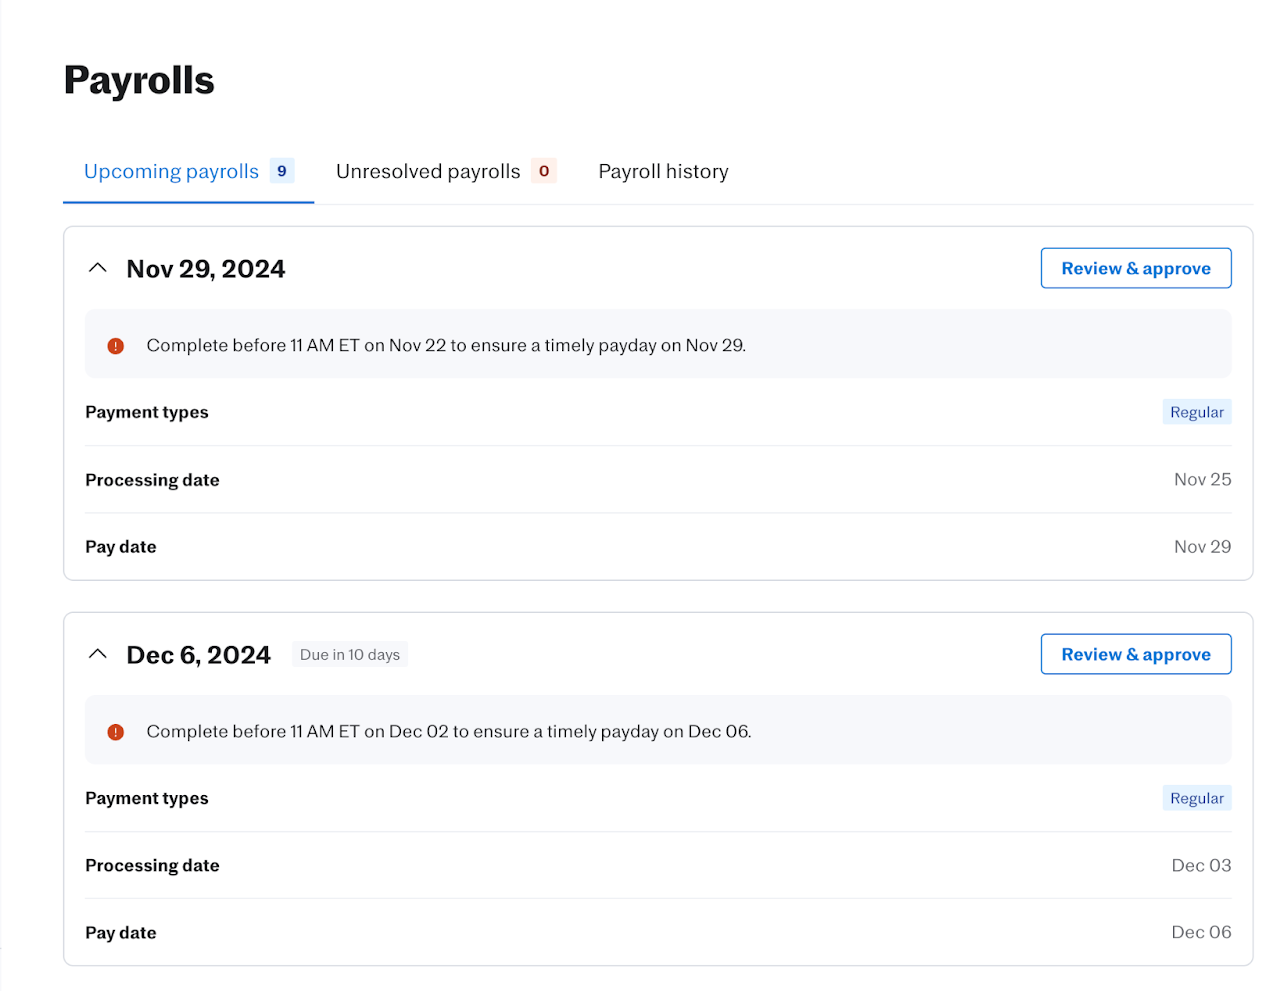The image size is (1273, 991).
Task: Click the Dec 06 pay date value
Action: tap(1201, 932)
